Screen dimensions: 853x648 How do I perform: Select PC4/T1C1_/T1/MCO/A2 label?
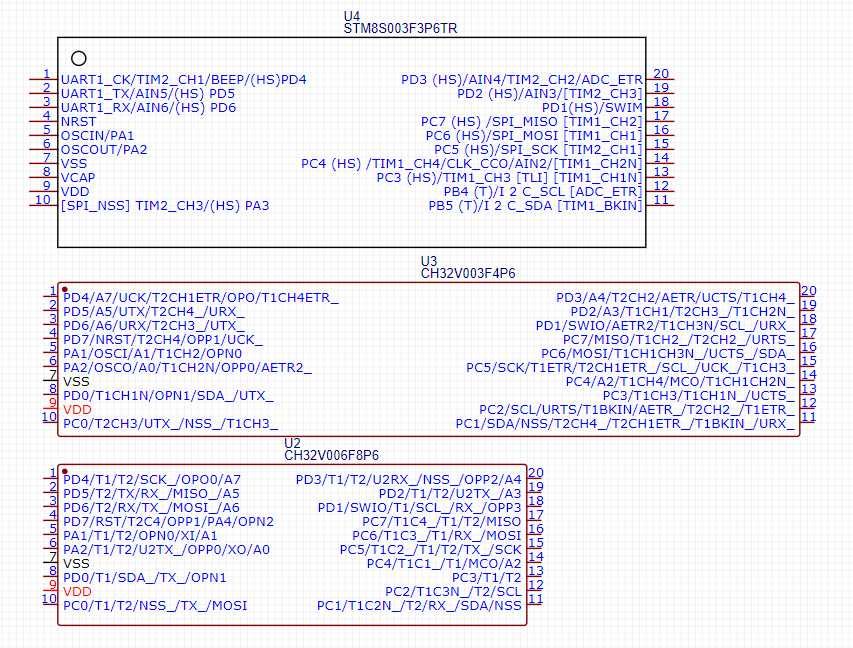[444, 564]
